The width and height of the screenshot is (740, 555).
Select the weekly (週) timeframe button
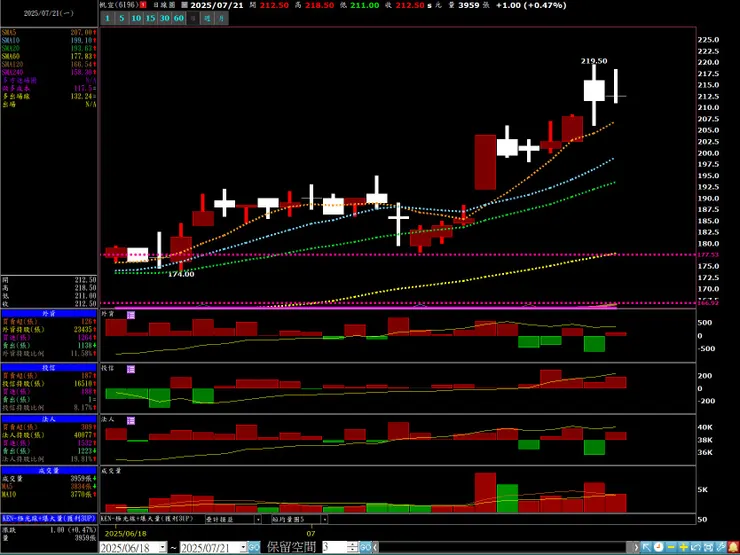pyautogui.click(x=207, y=18)
